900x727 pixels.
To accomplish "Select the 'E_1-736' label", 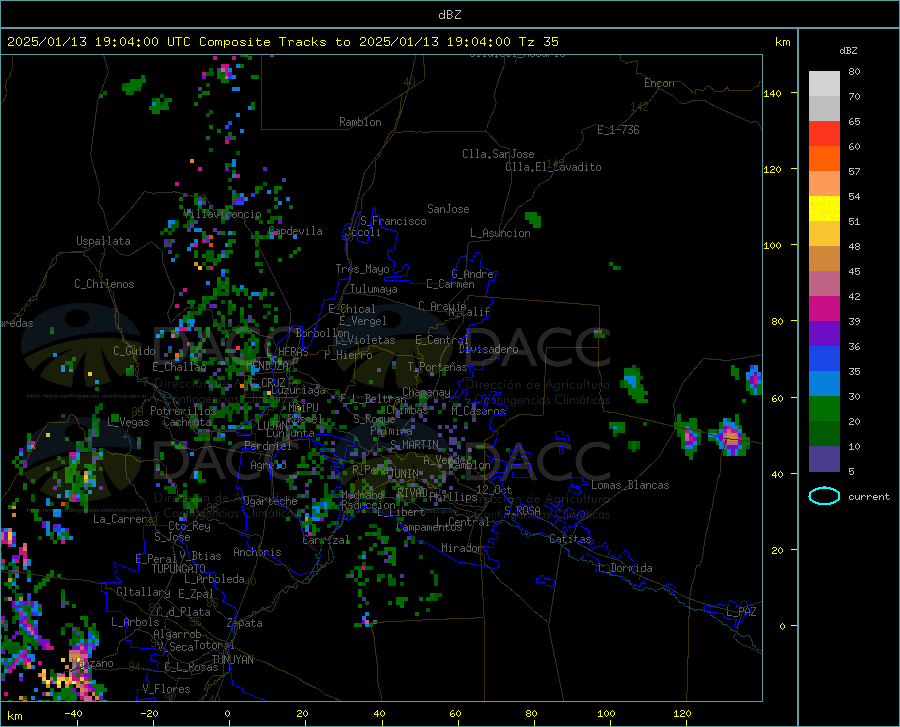I will click(618, 130).
